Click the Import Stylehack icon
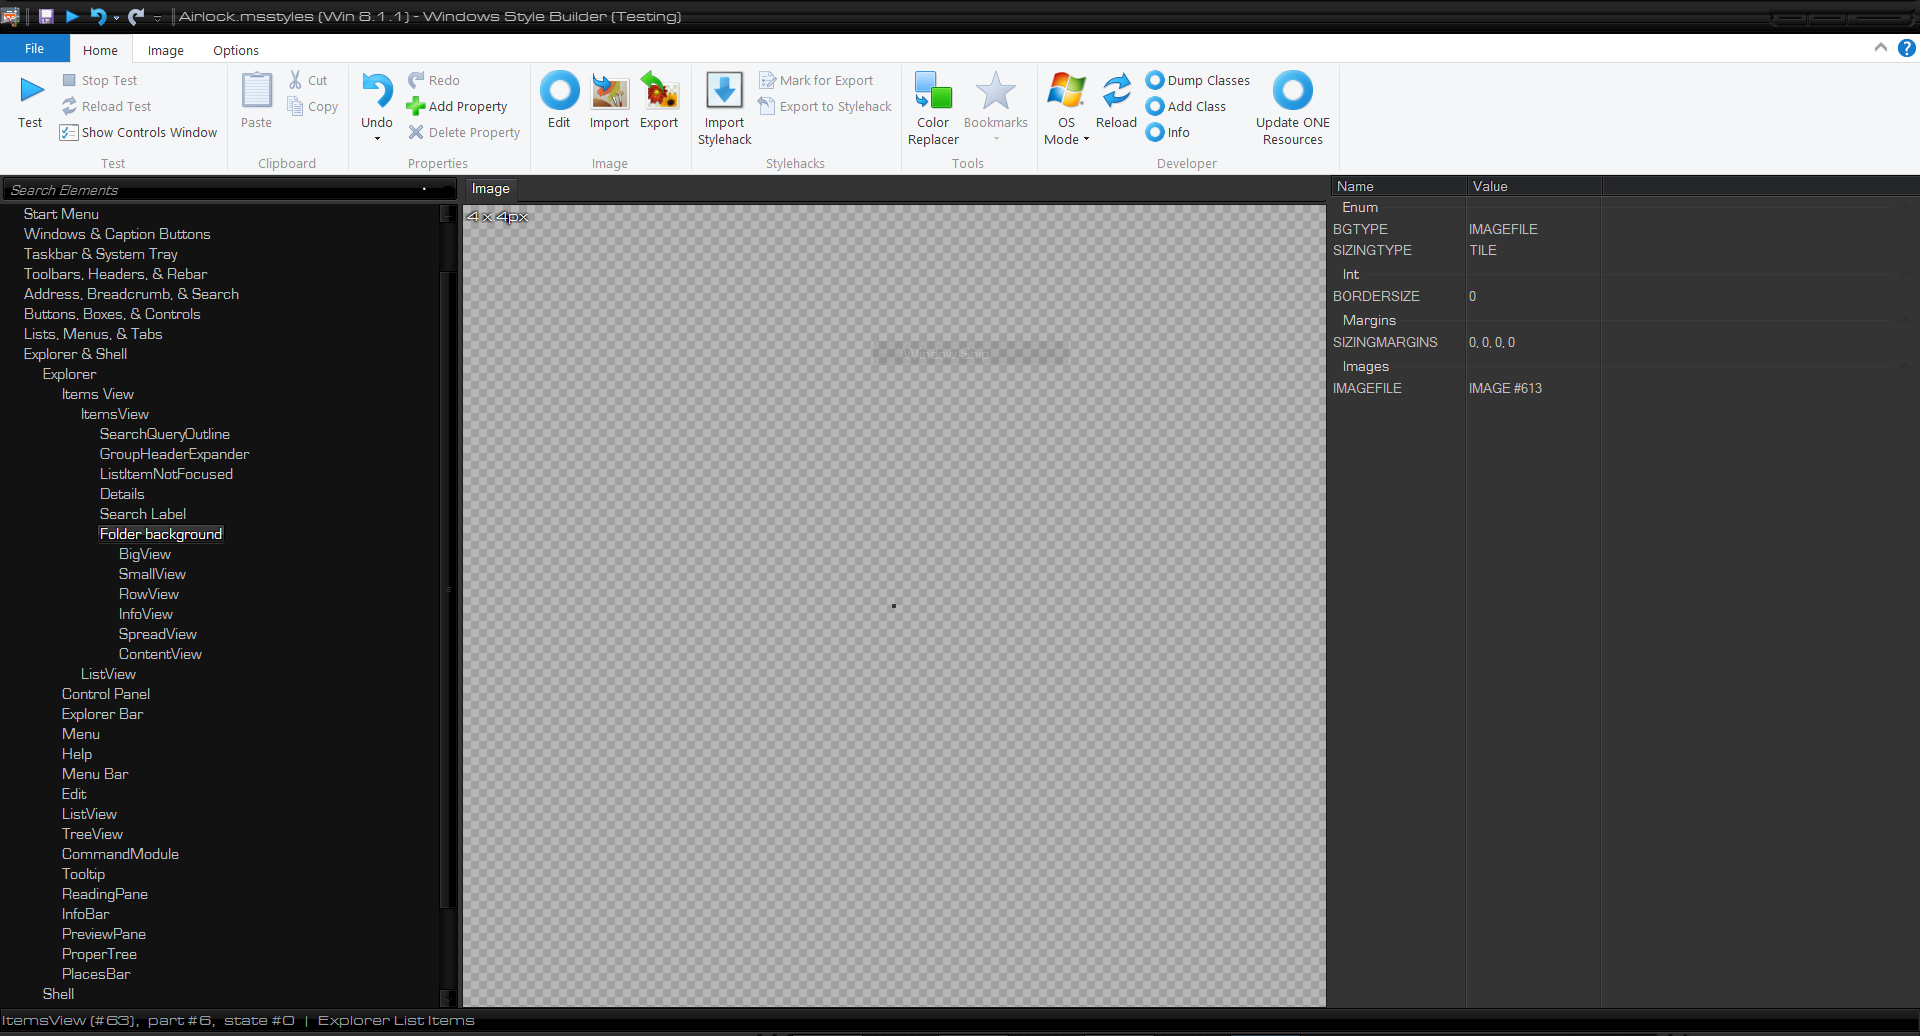The image size is (1920, 1036). pyautogui.click(x=724, y=91)
